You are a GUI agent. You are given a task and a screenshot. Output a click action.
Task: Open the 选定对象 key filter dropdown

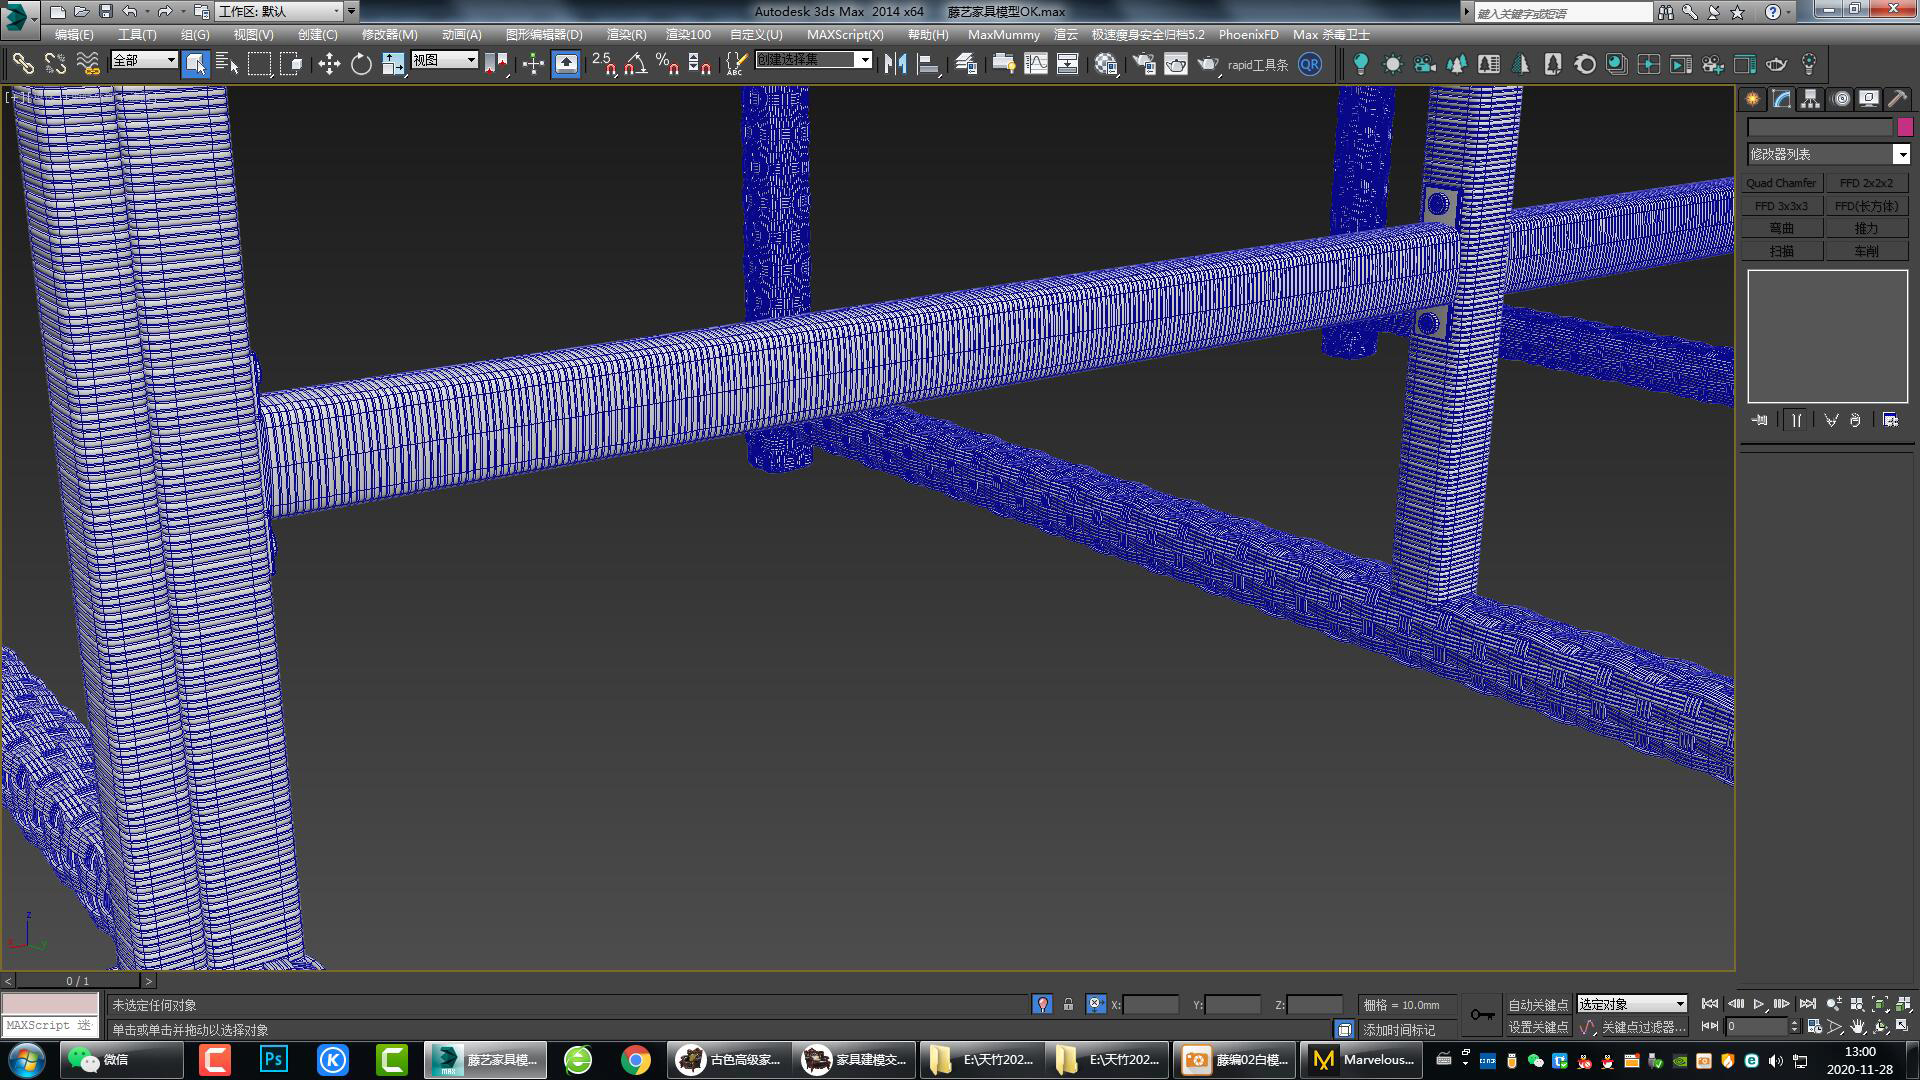tap(1679, 1004)
